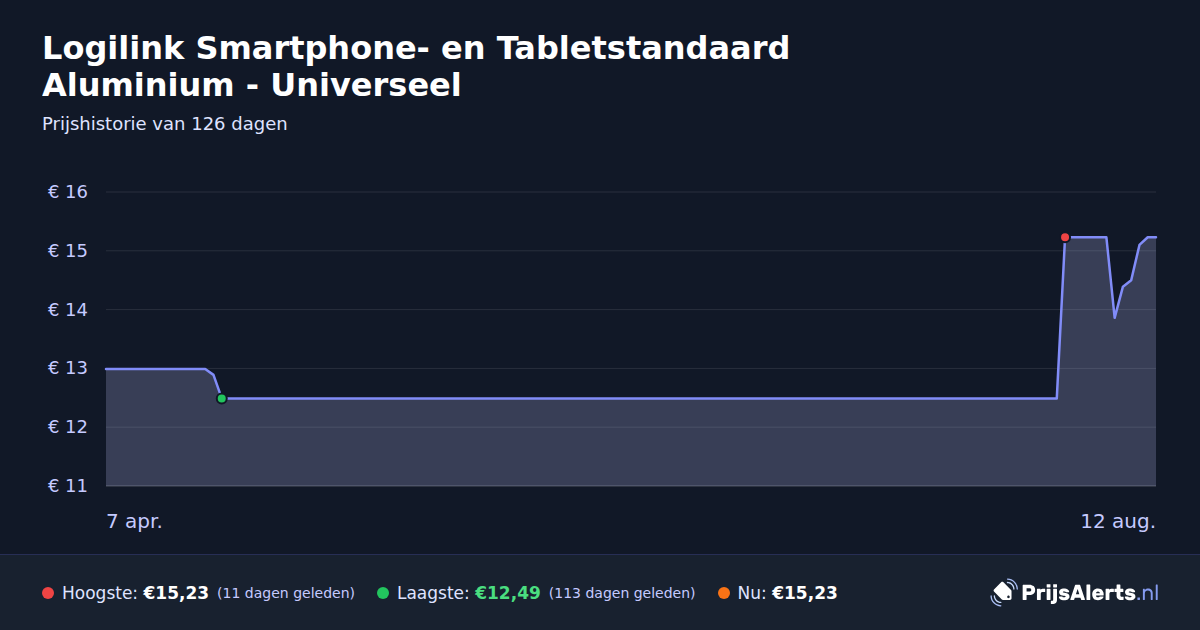Viewport: 1200px width, 630px height.
Task: Click the € 15 axis label
Action: (x=68, y=251)
